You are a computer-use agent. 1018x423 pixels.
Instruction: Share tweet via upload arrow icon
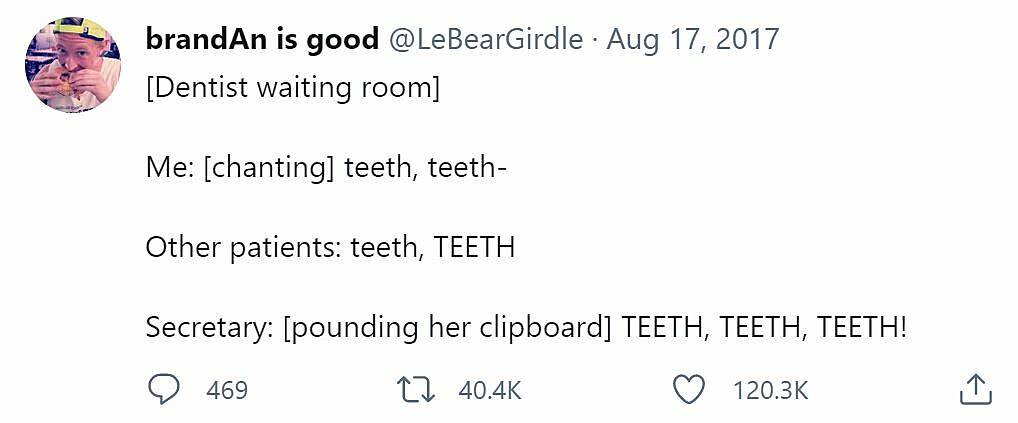pyautogui.click(x=976, y=390)
